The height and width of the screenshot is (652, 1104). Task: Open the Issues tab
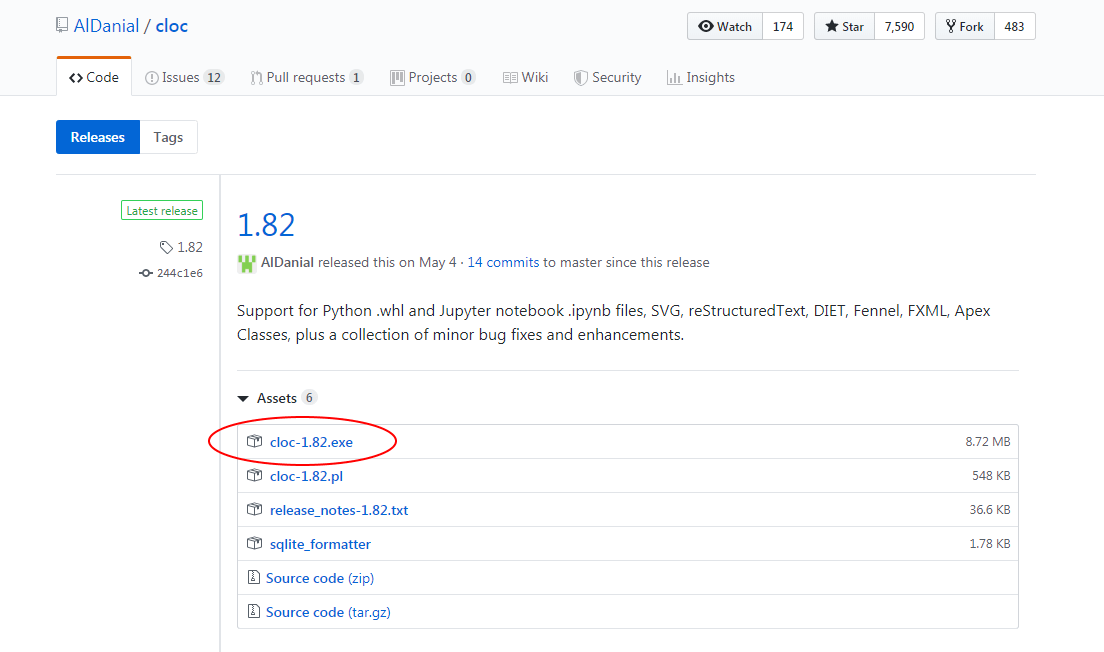184,77
